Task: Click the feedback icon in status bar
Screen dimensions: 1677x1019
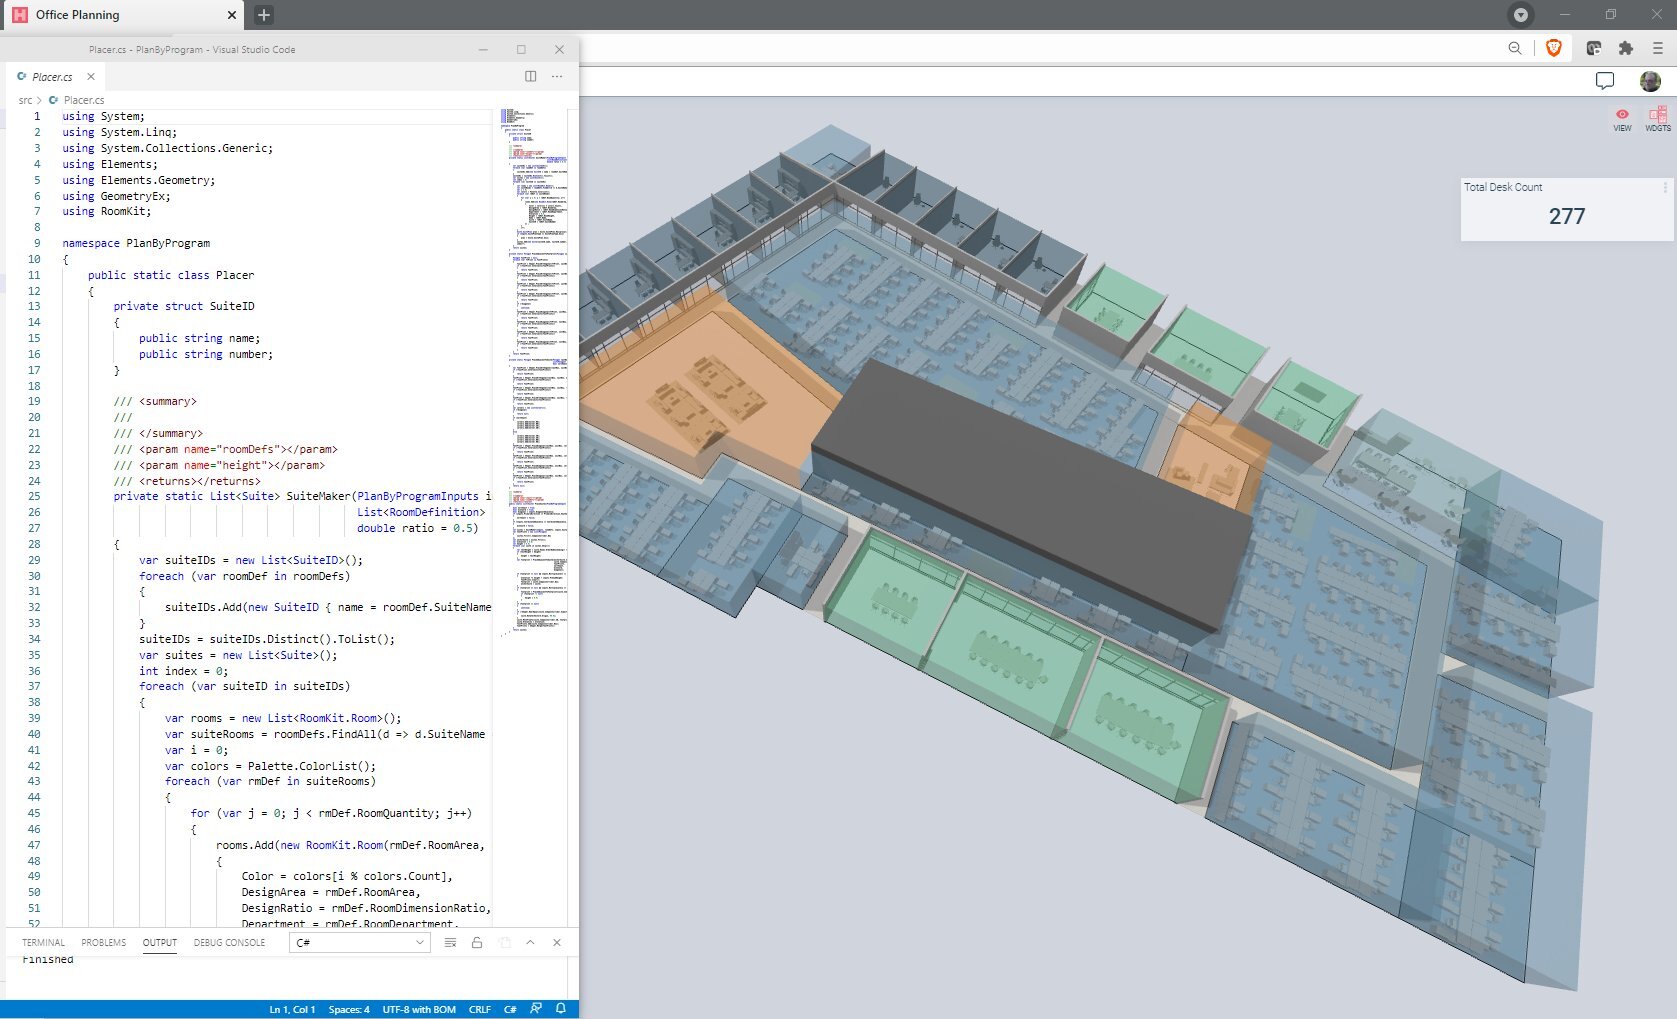Action: click(x=536, y=1009)
